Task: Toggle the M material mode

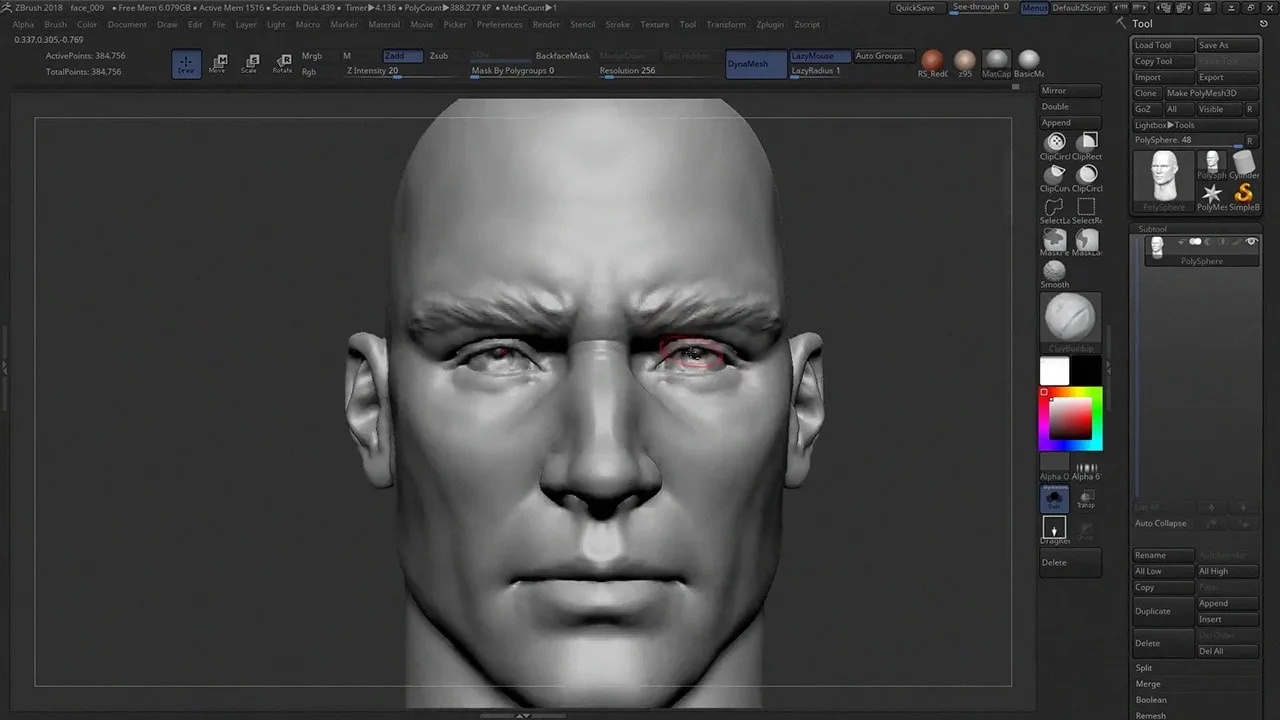Action: tap(347, 56)
